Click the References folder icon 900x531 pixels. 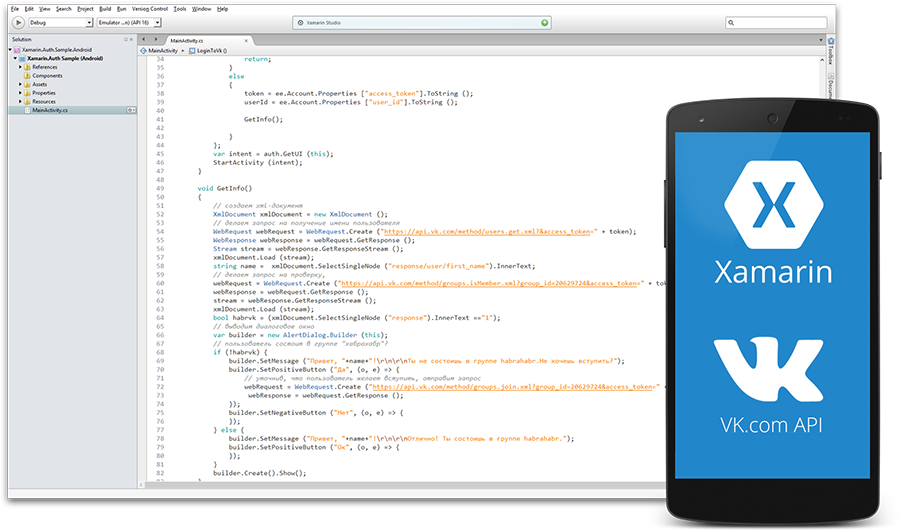click(x=27, y=67)
